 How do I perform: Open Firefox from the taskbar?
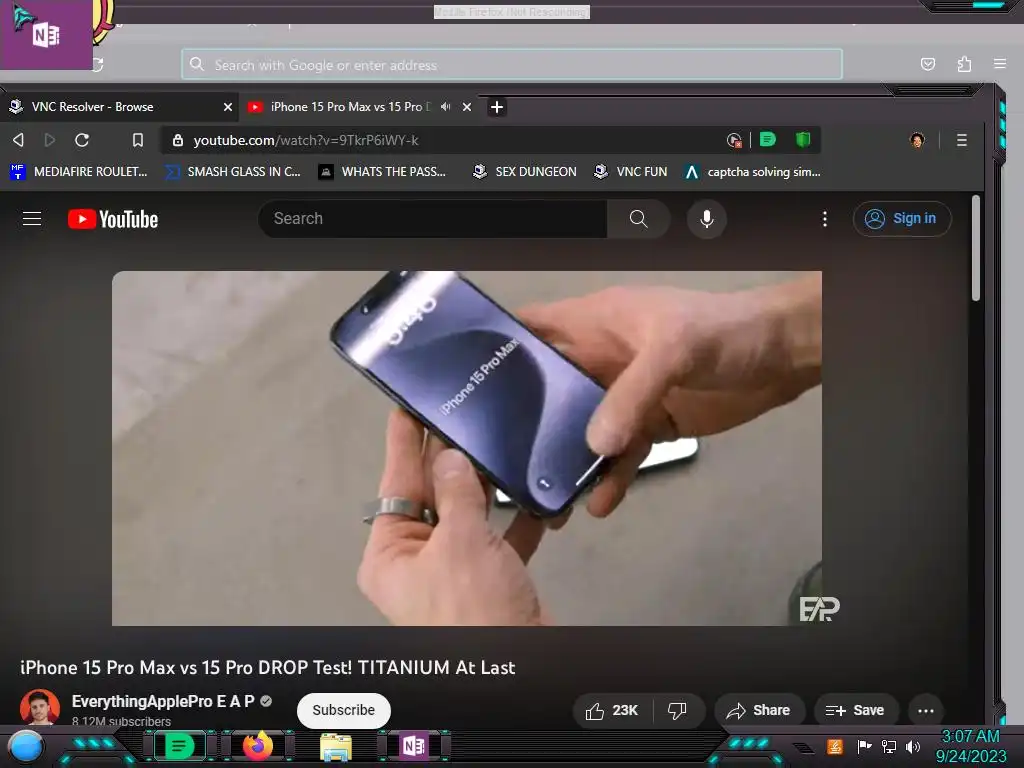coord(258,745)
